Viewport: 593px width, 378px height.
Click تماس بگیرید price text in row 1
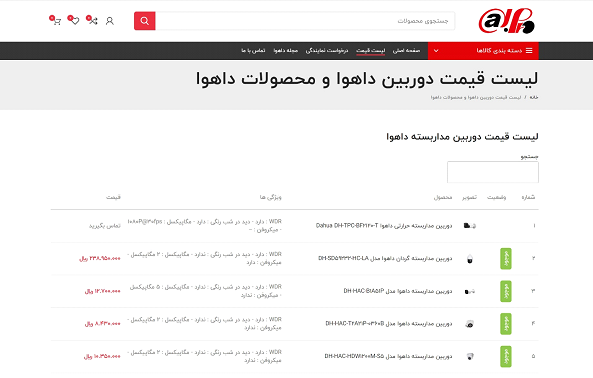click(105, 226)
